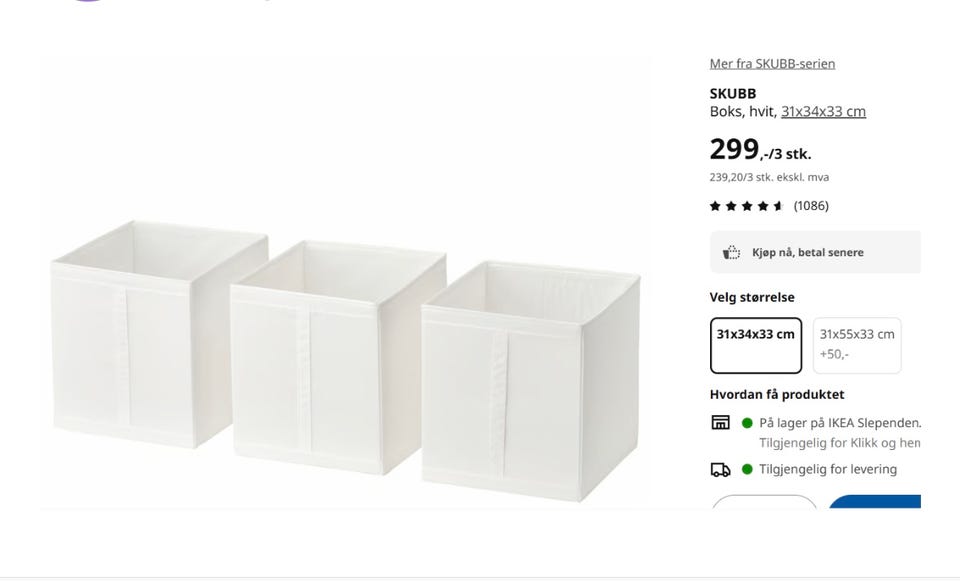960x581 pixels.
Task: Click the blue button at bottom right
Action: [x=875, y=502]
